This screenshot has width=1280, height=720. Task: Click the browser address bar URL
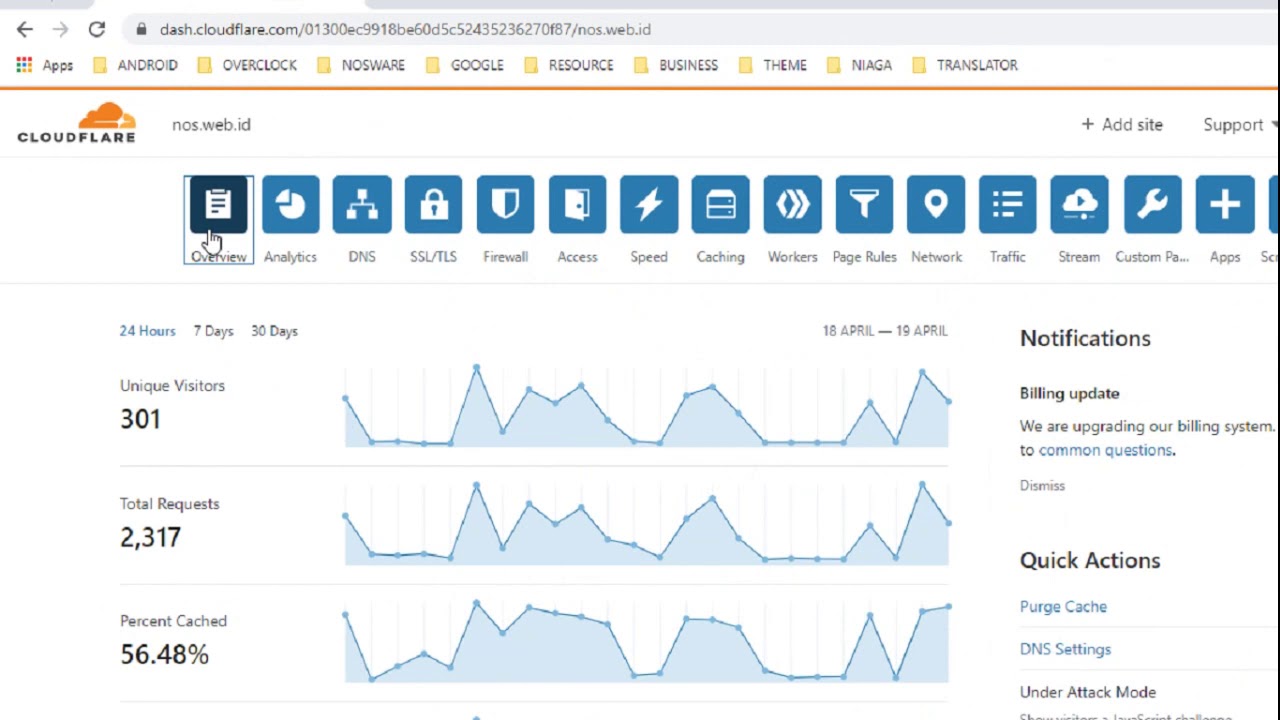pyautogui.click(x=405, y=29)
